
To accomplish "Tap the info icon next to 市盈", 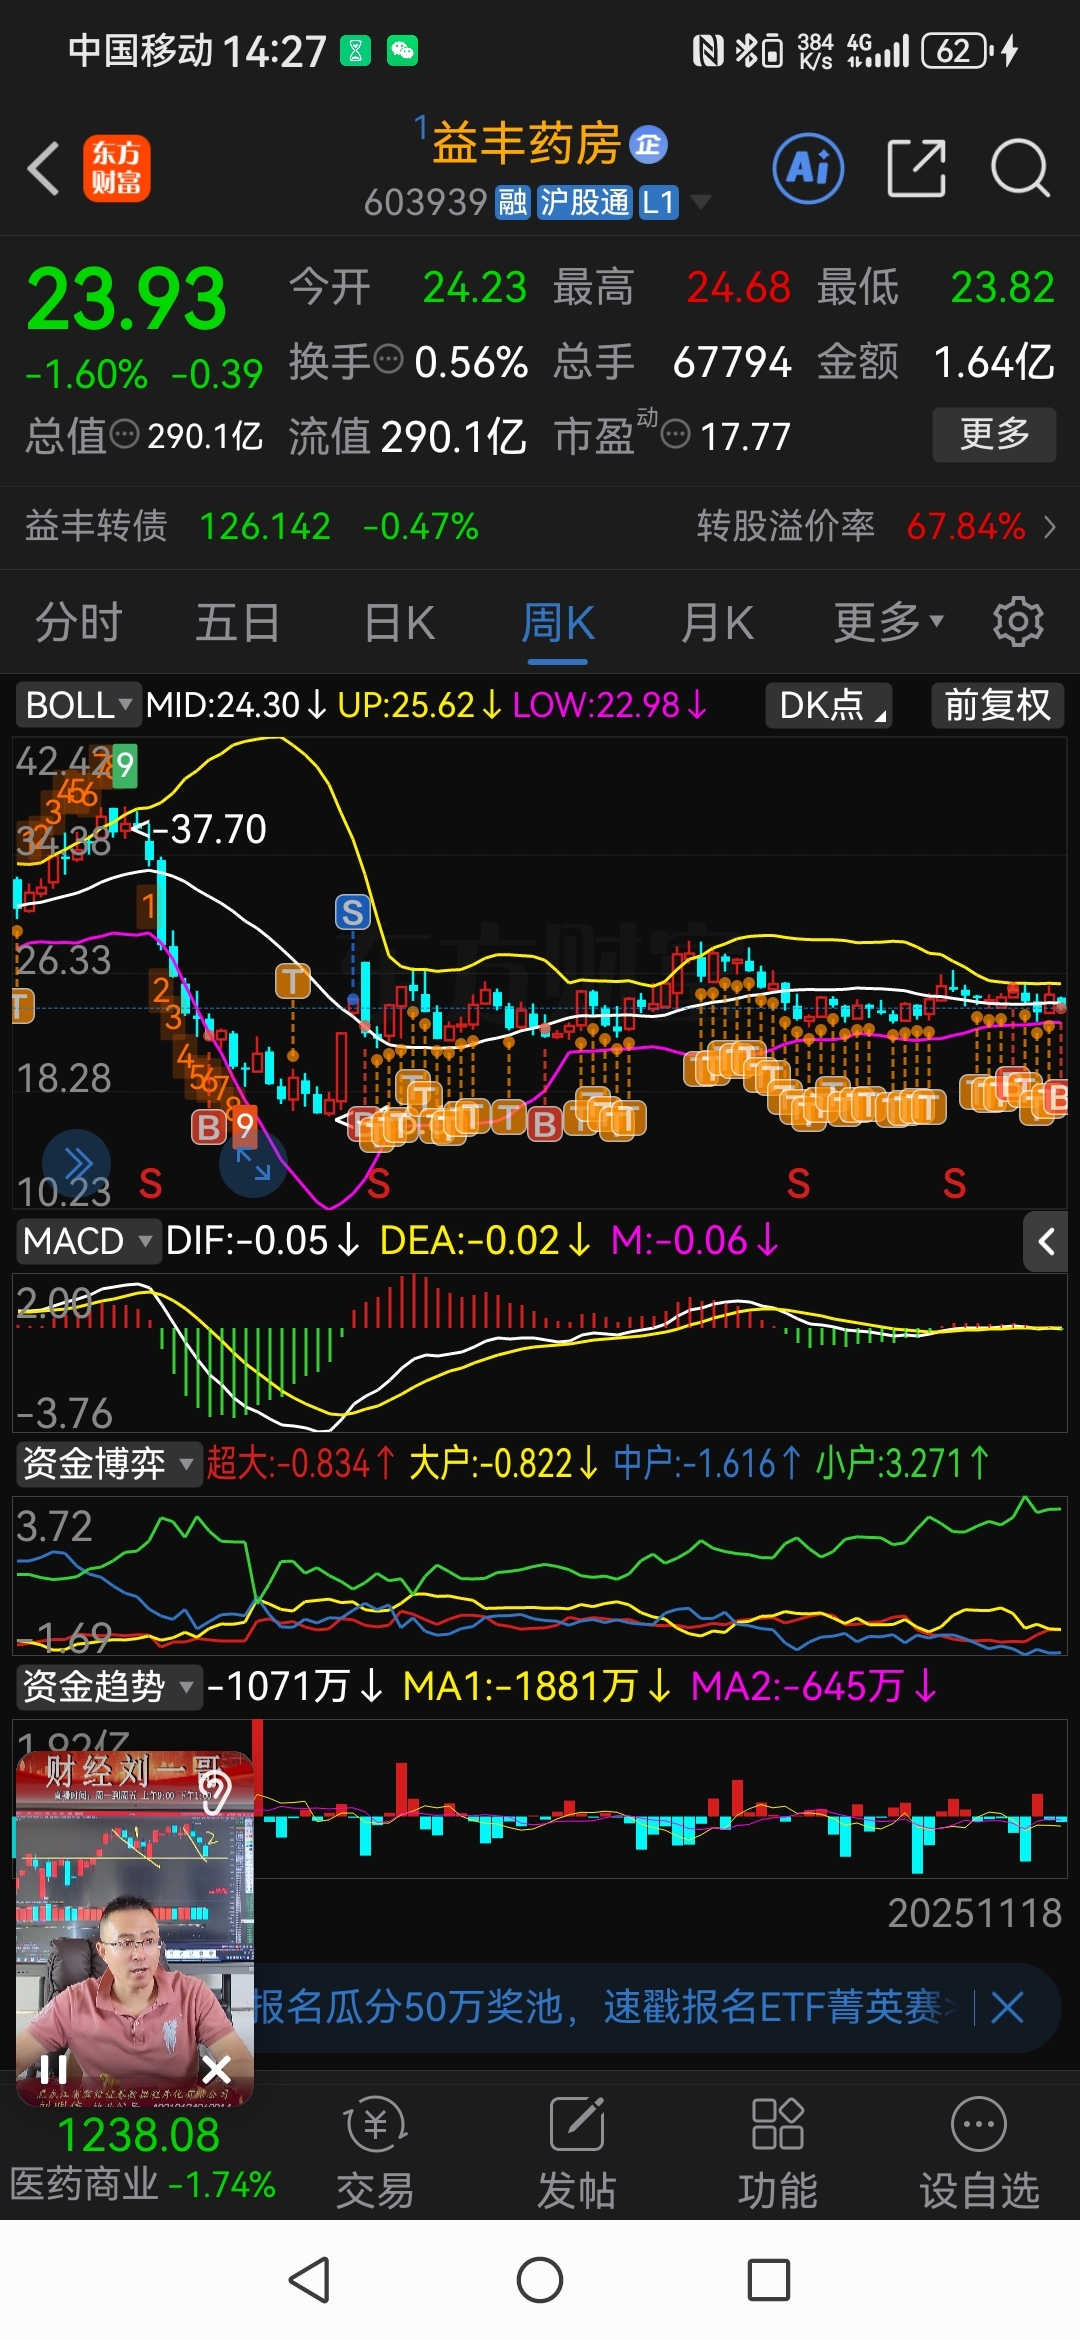I will click(677, 434).
